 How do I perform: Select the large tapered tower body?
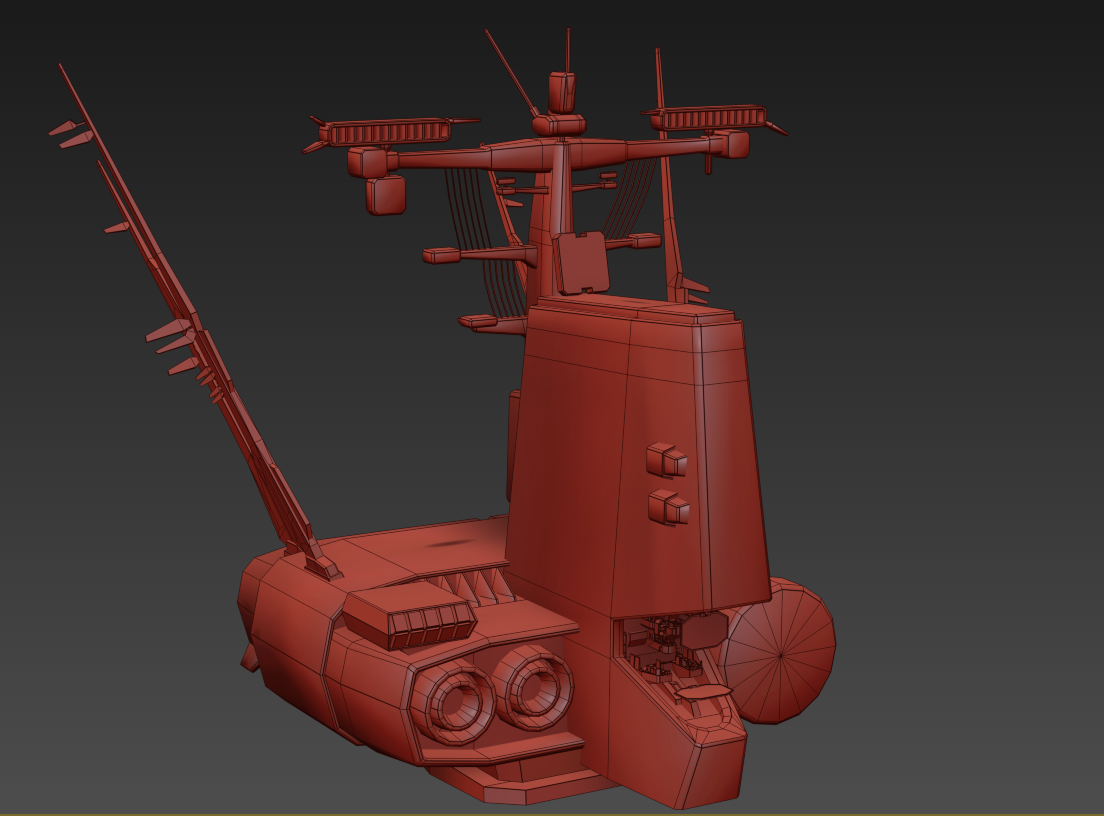[x=637, y=458]
